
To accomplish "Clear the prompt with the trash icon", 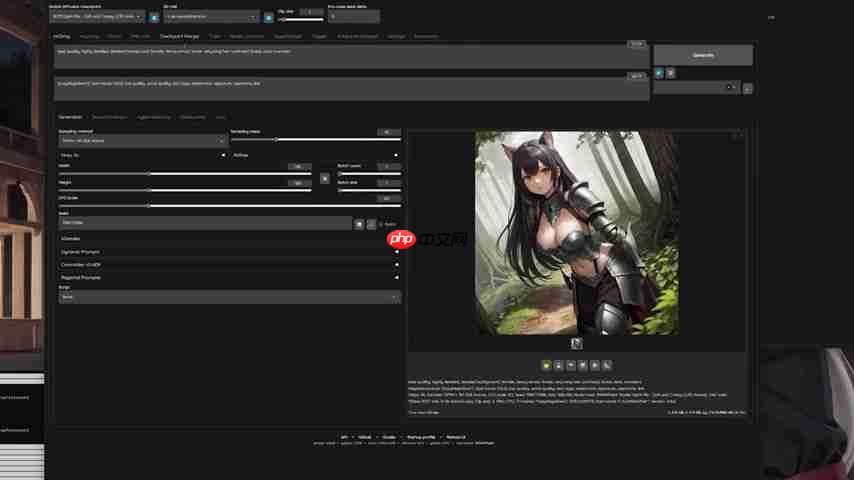I will [x=671, y=72].
